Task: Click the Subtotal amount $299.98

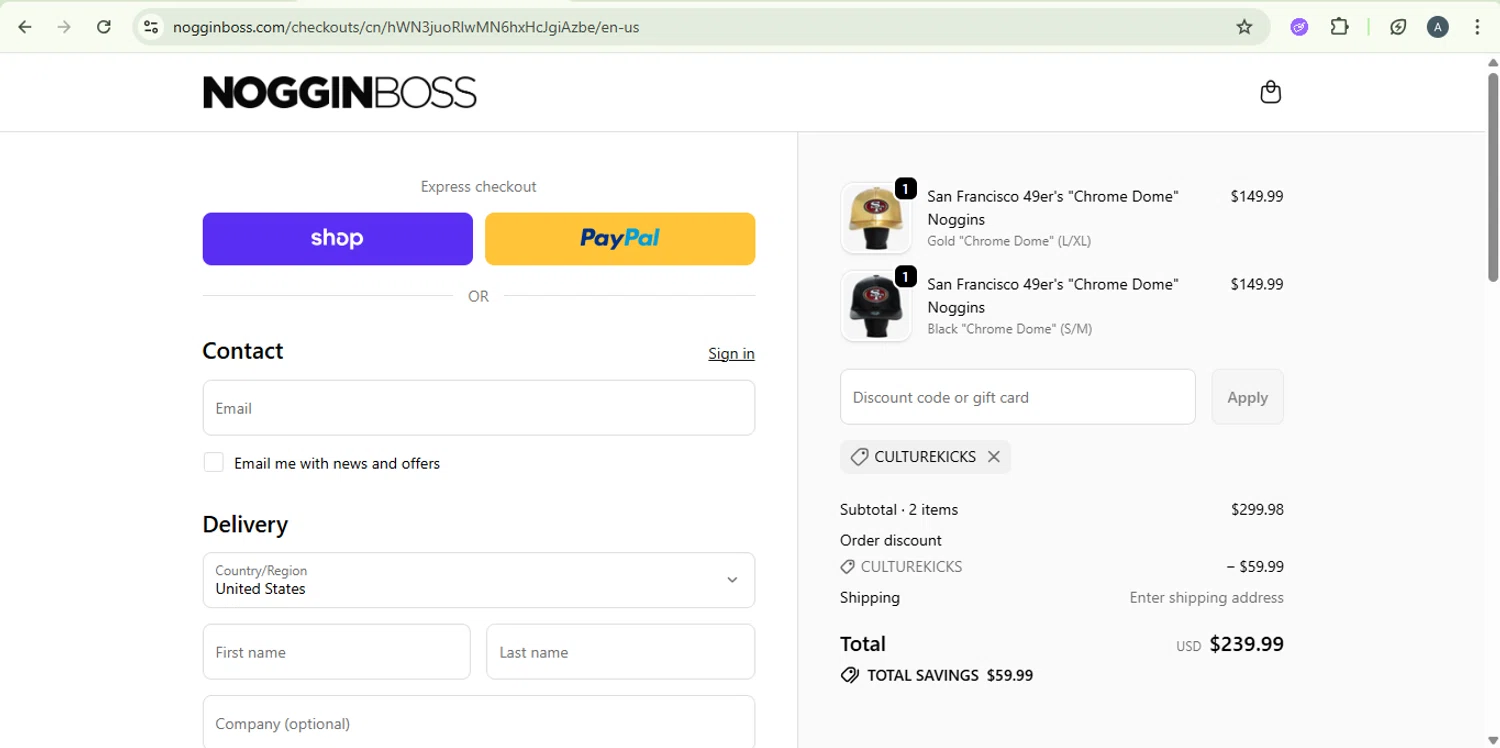Action: point(1257,509)
